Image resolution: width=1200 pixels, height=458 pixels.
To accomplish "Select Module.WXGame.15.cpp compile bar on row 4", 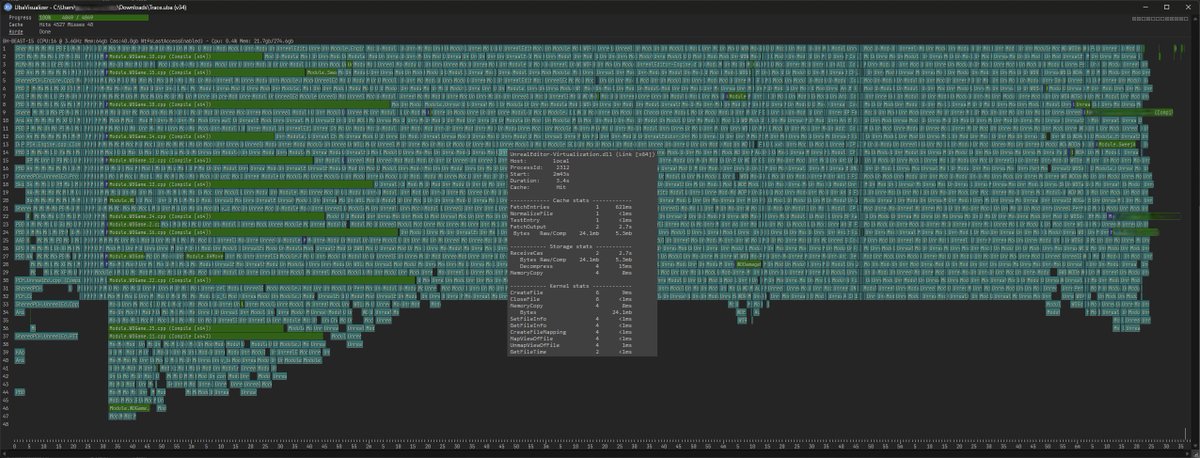I will coord(205,72).
